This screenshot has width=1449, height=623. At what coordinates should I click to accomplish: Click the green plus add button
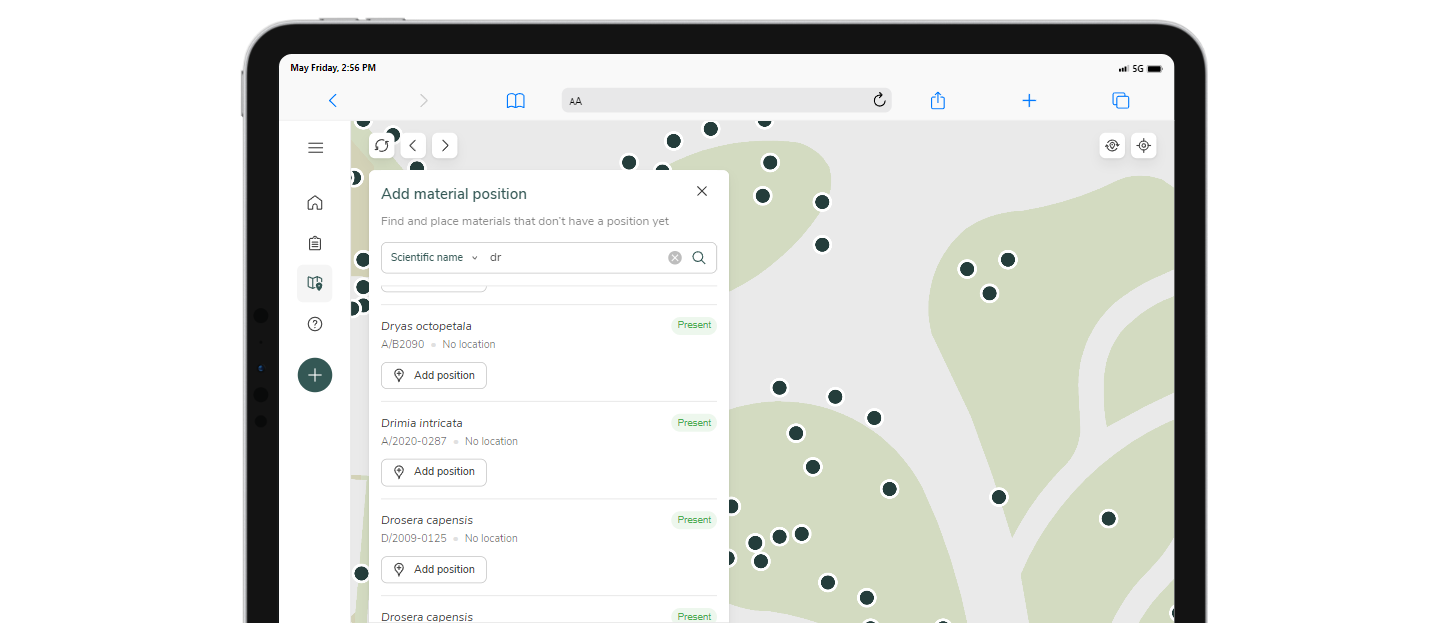315,375
